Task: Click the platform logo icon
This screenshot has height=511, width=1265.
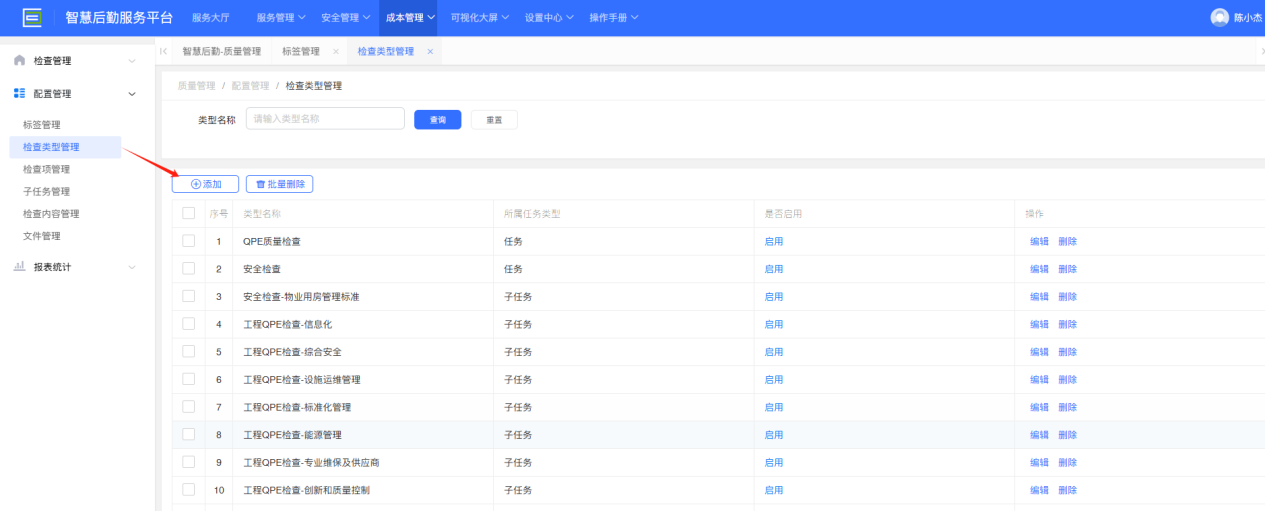Action: click(32, 17)
